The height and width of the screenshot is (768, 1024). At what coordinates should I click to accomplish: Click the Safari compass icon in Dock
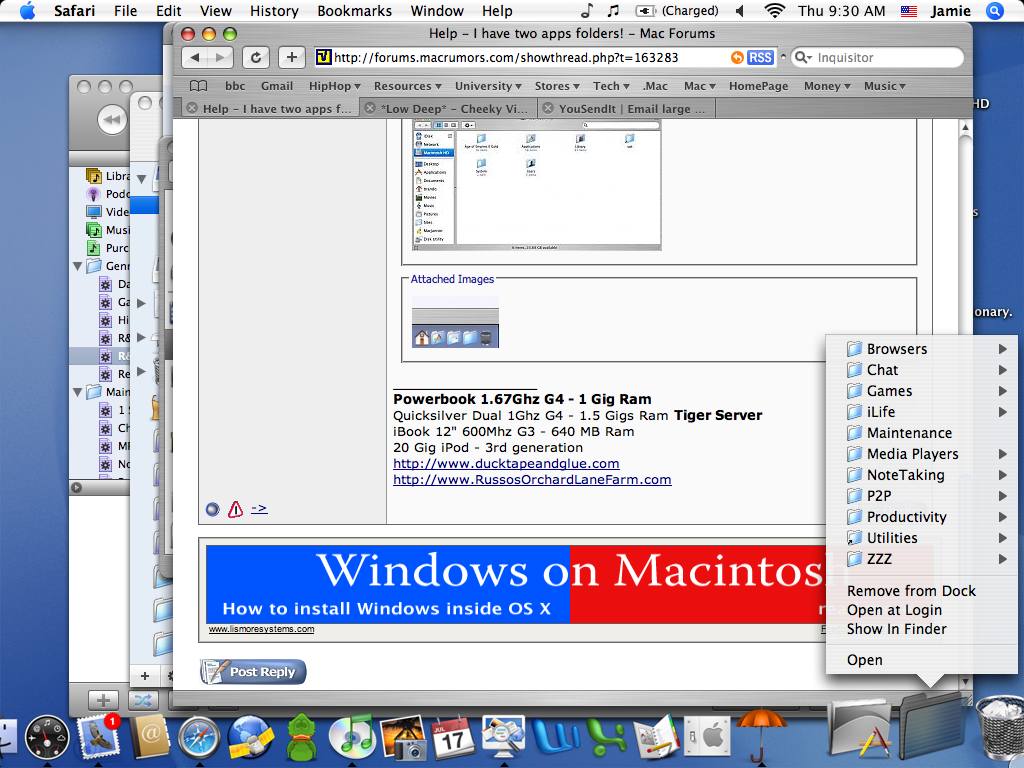(199, 739)
